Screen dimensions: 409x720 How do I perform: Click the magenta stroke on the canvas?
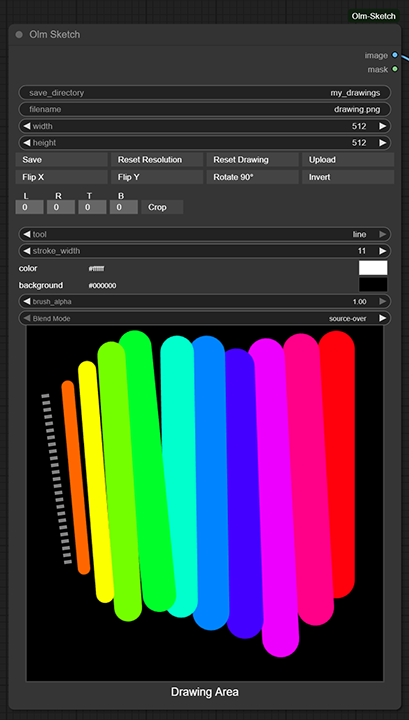(x=274, y=498)
